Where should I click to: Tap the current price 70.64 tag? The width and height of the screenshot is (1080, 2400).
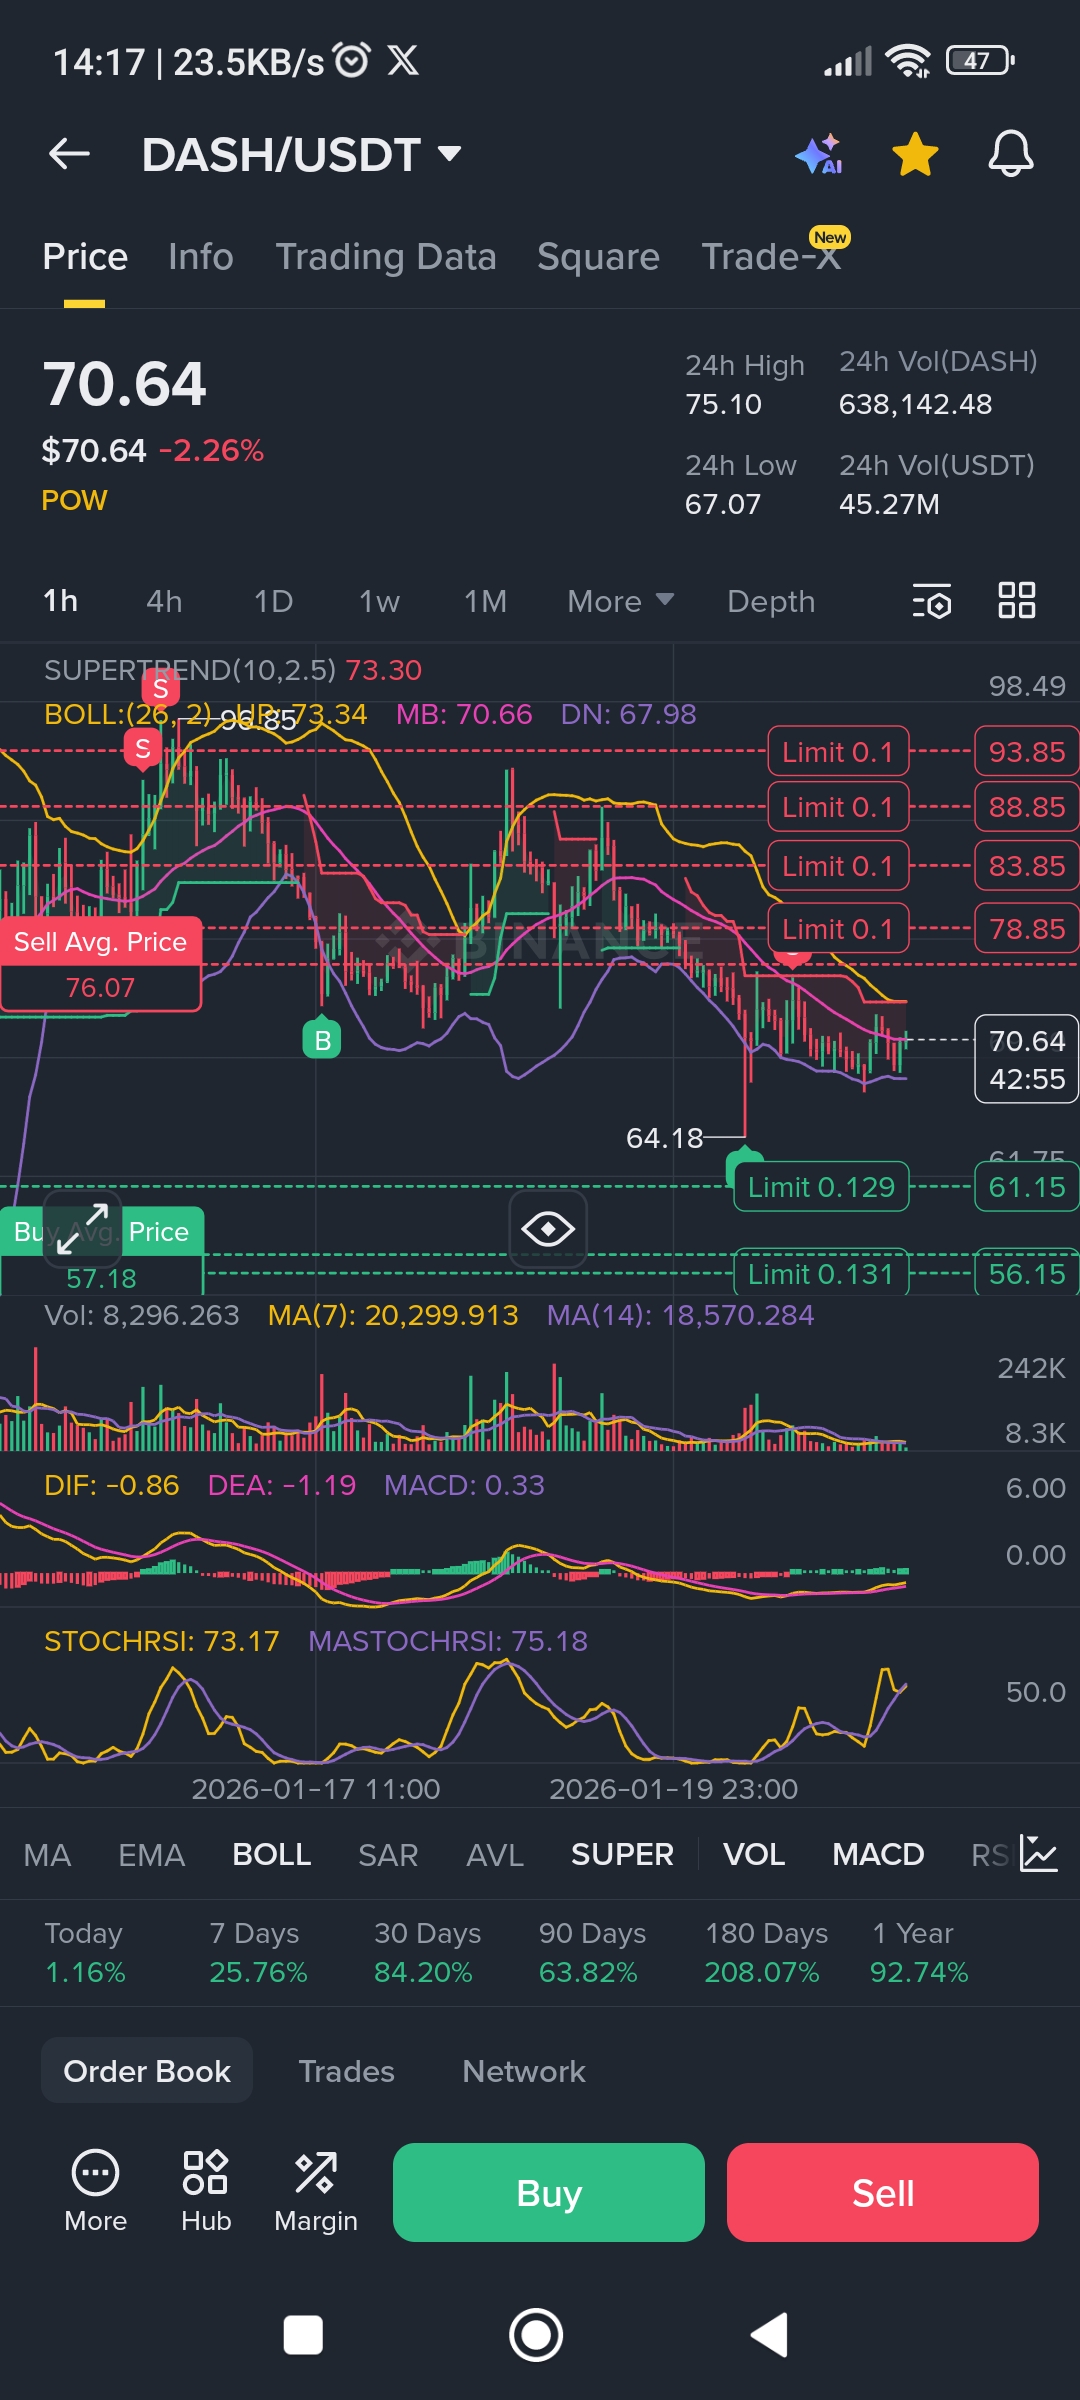(x=1027, y=1059)
